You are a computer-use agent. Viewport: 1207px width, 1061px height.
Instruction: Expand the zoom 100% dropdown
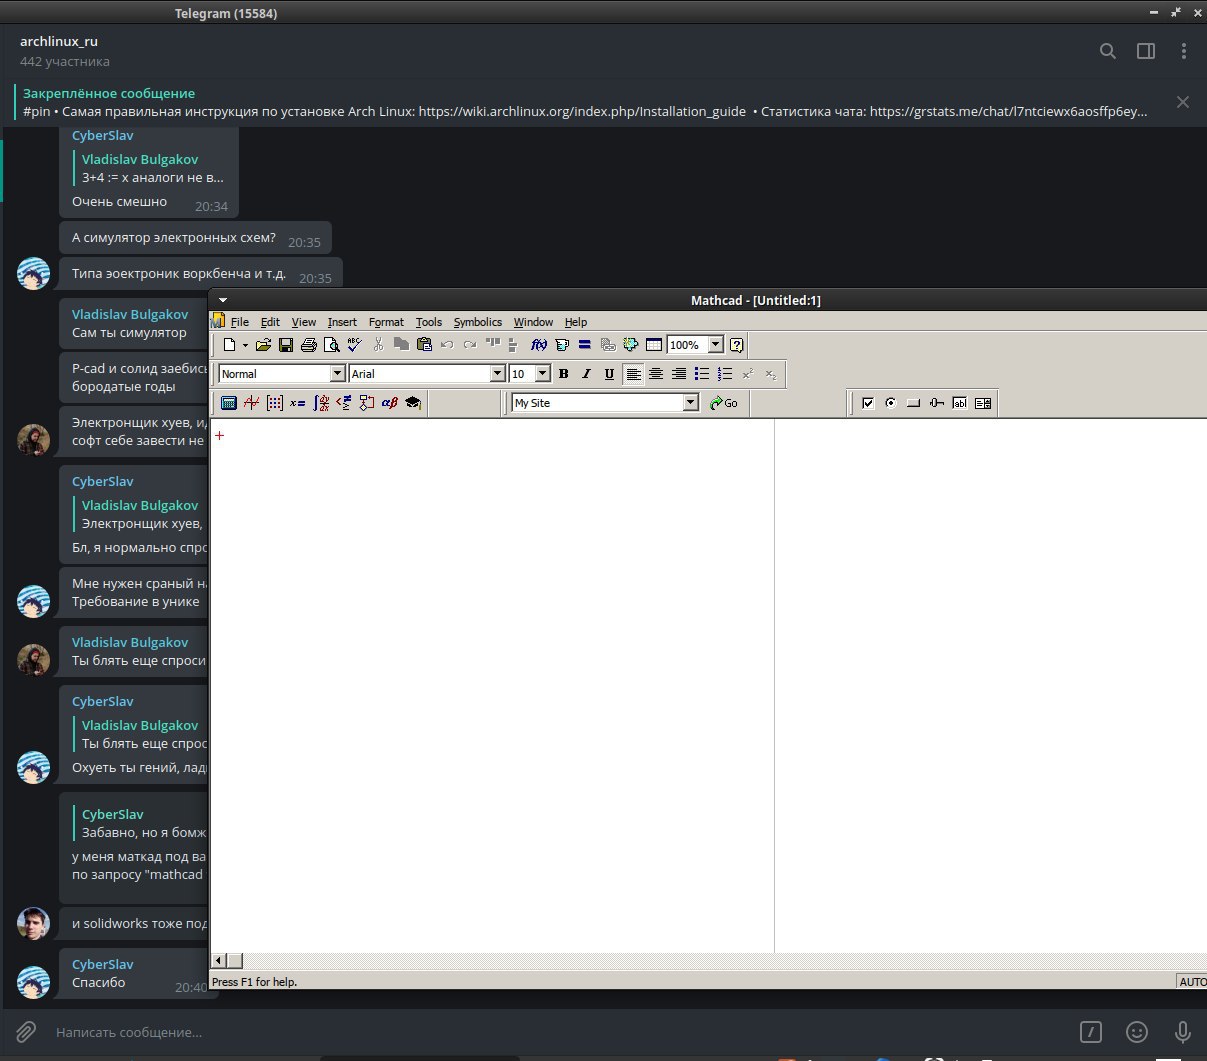tap(716, 345)
